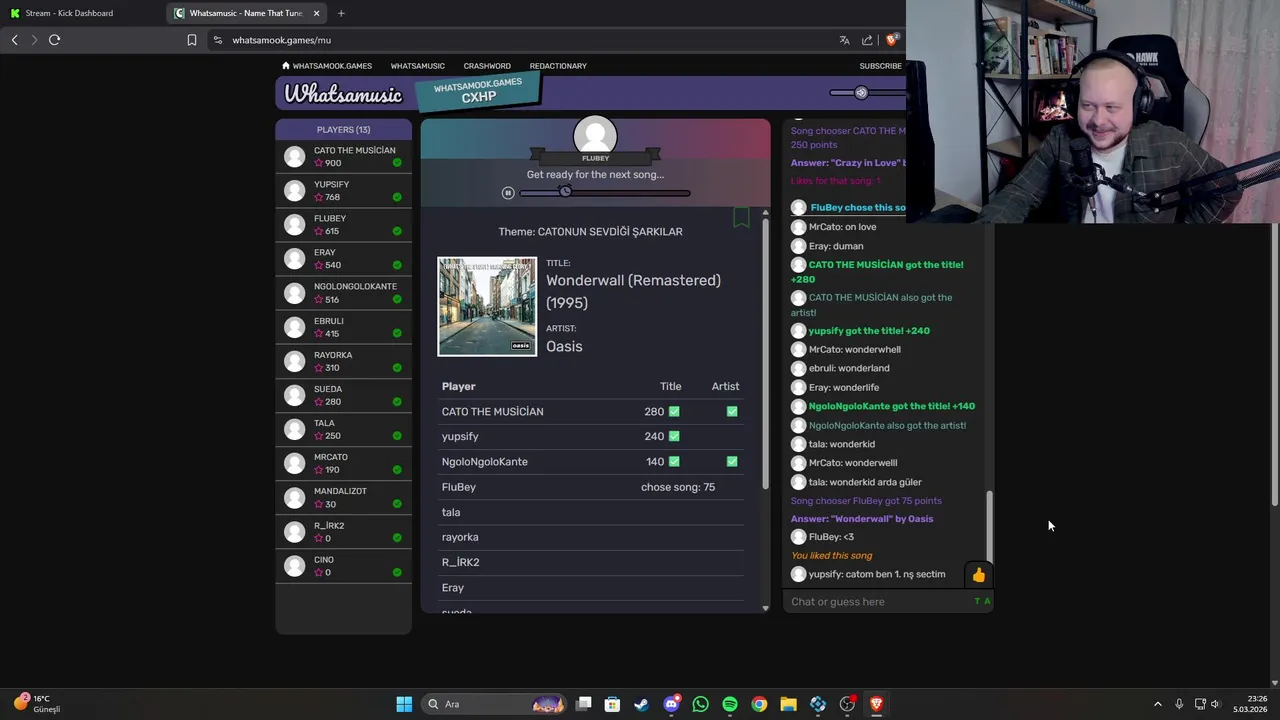Click CATO THE MUSİCİAN title checkbox
The image size is (1280, 720).
coord(674,412)
